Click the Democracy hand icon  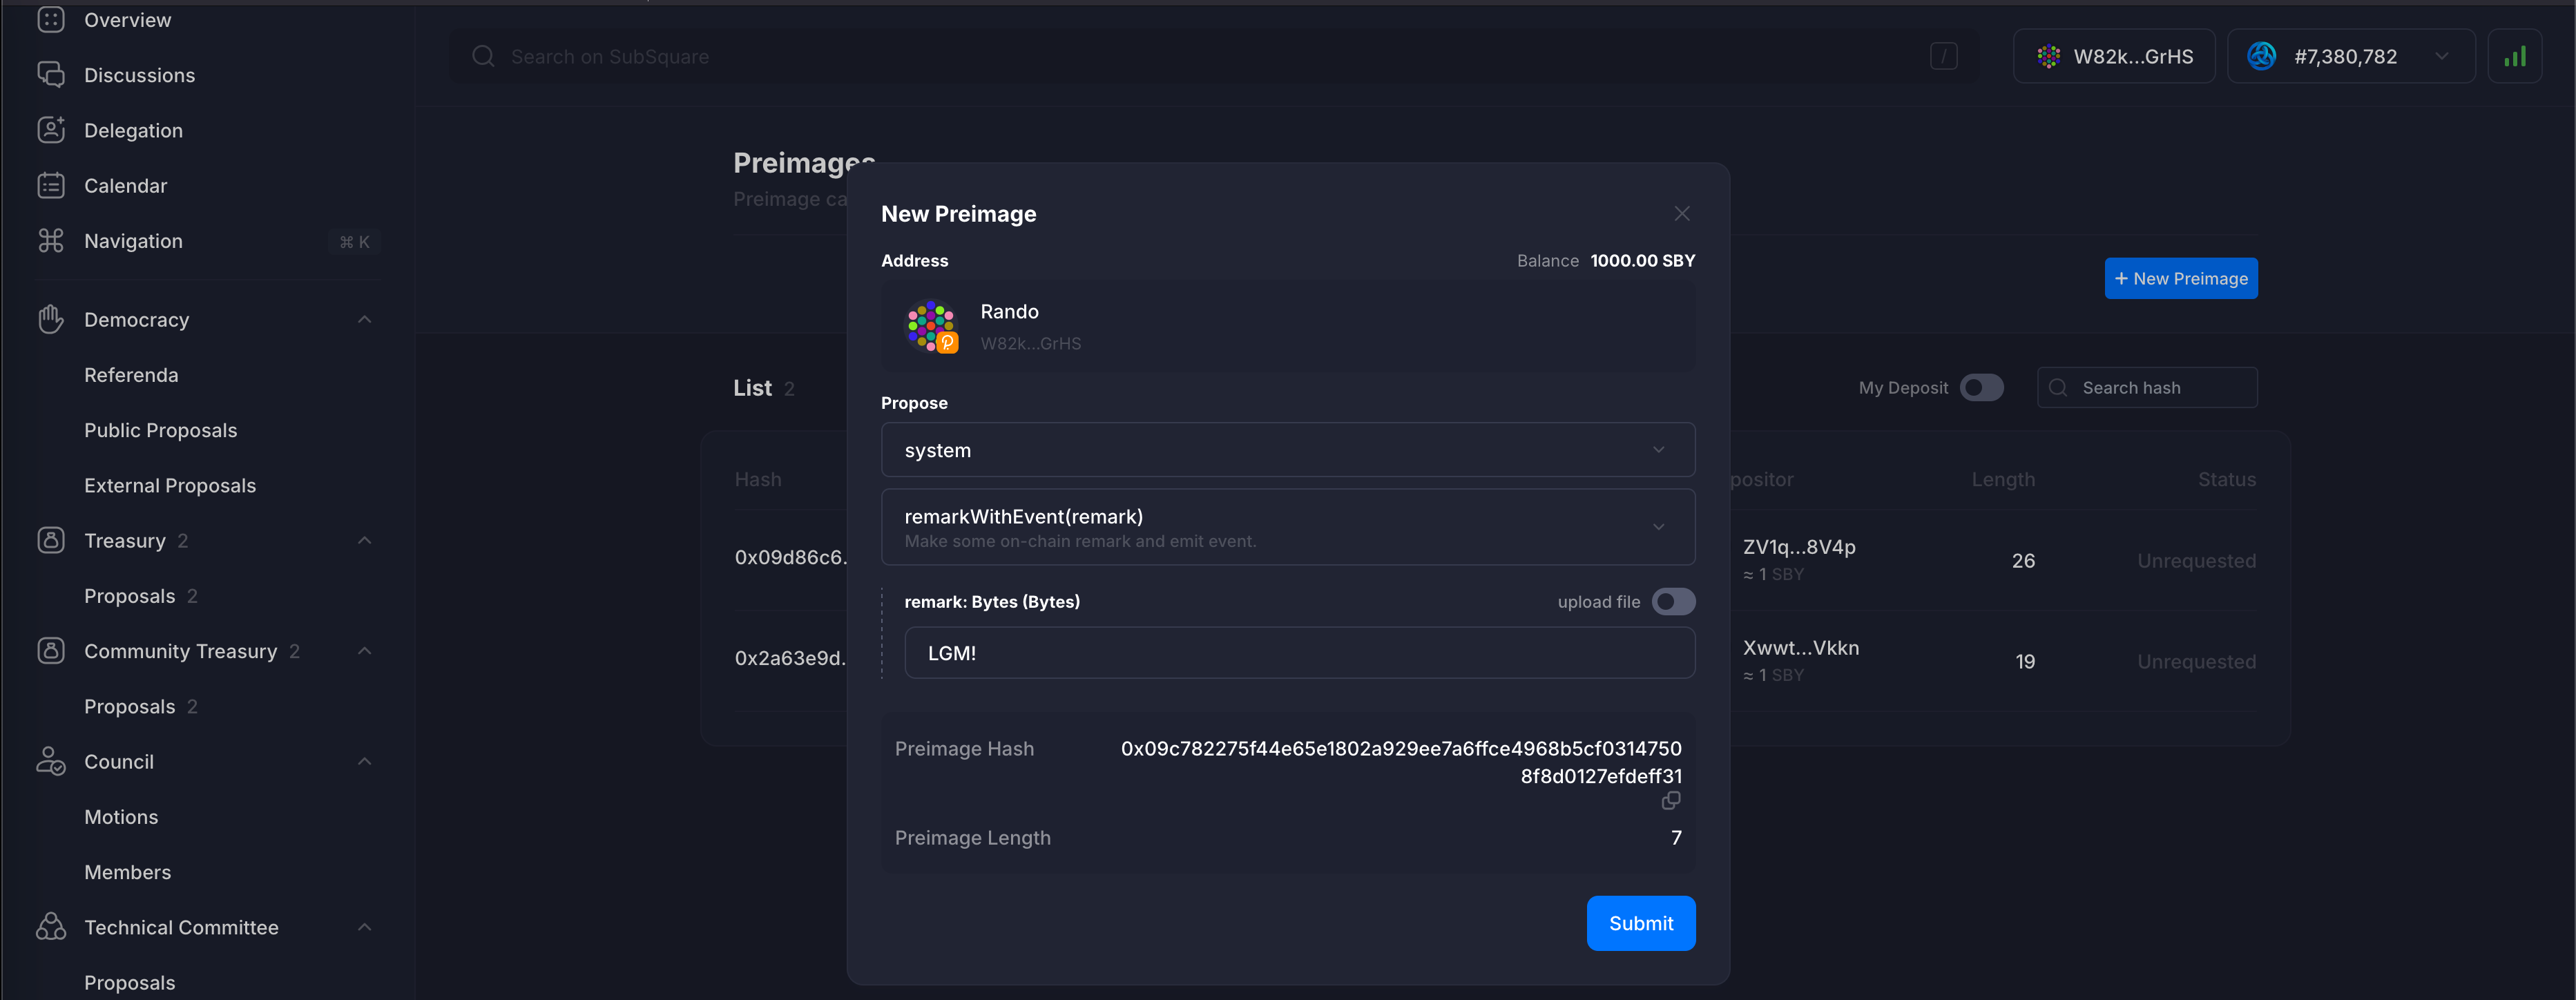(51, 320)
